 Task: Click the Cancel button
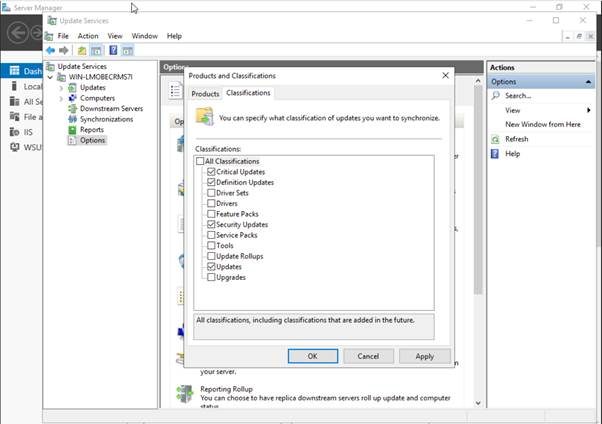[x=368, y=356]
